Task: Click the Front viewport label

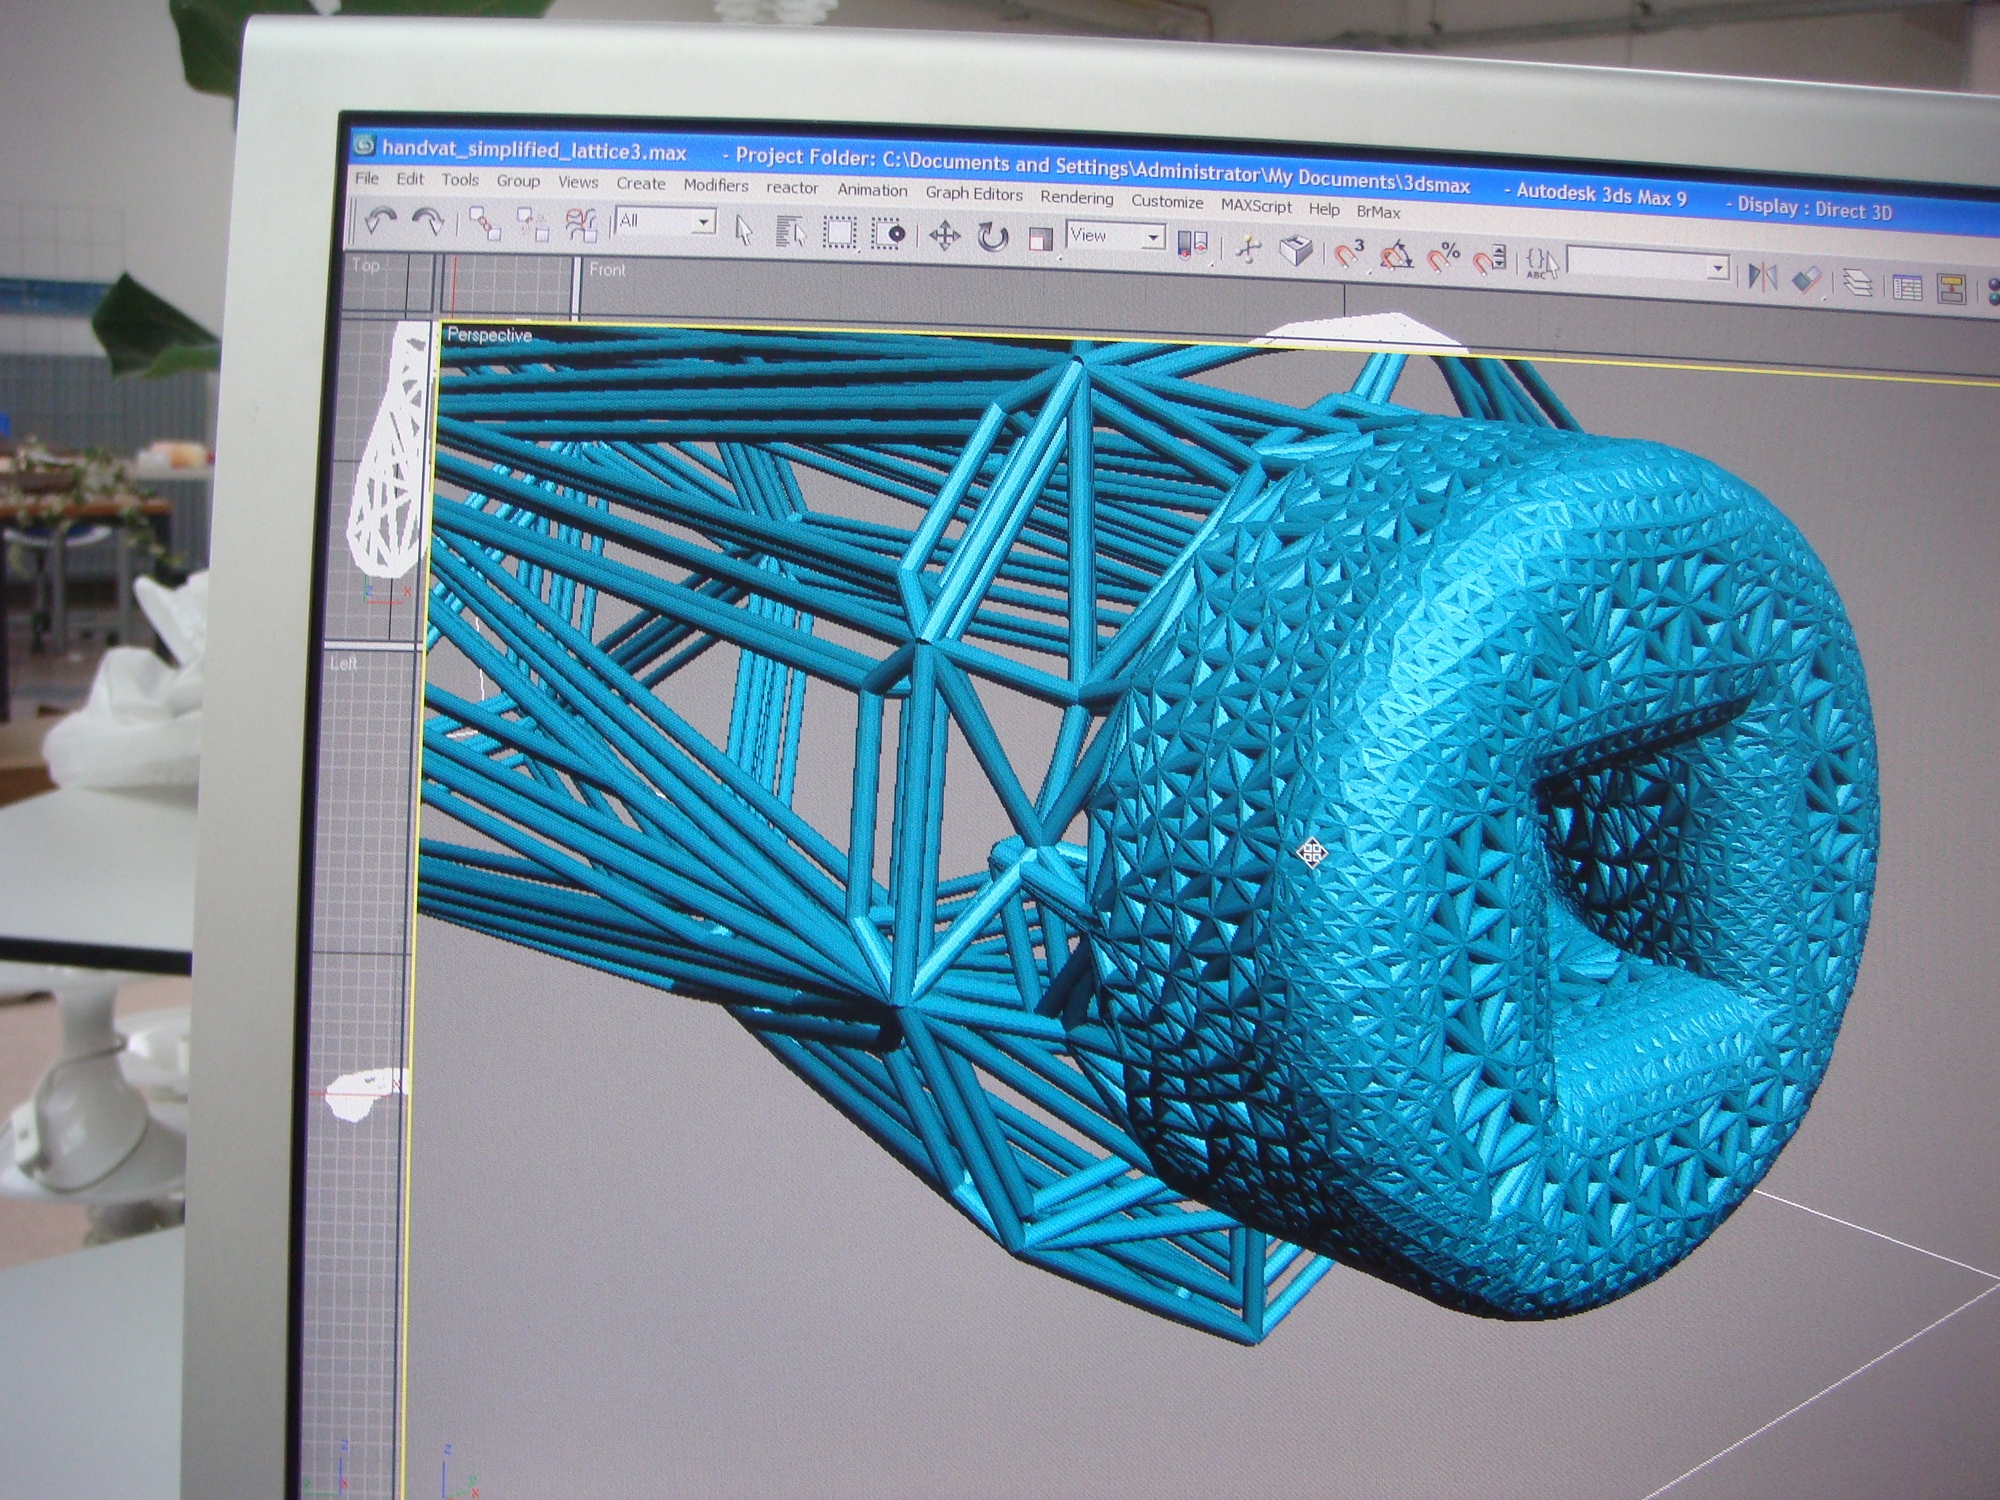Action: click(x=607, y=269)
